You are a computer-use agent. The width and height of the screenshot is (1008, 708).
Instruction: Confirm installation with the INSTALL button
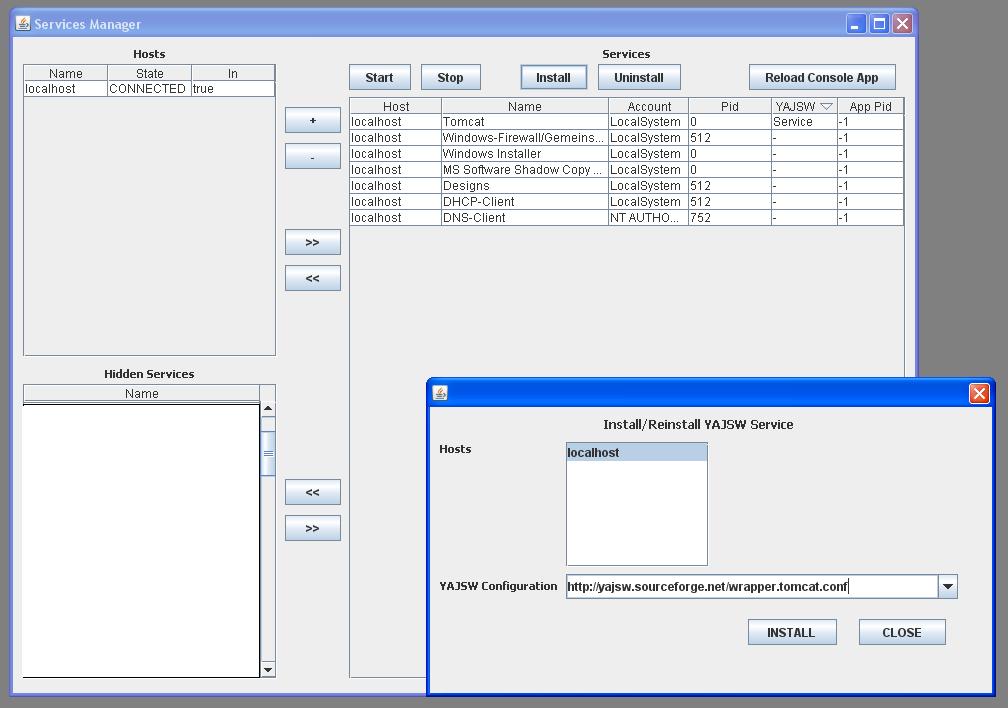click(x=792, y=631)
